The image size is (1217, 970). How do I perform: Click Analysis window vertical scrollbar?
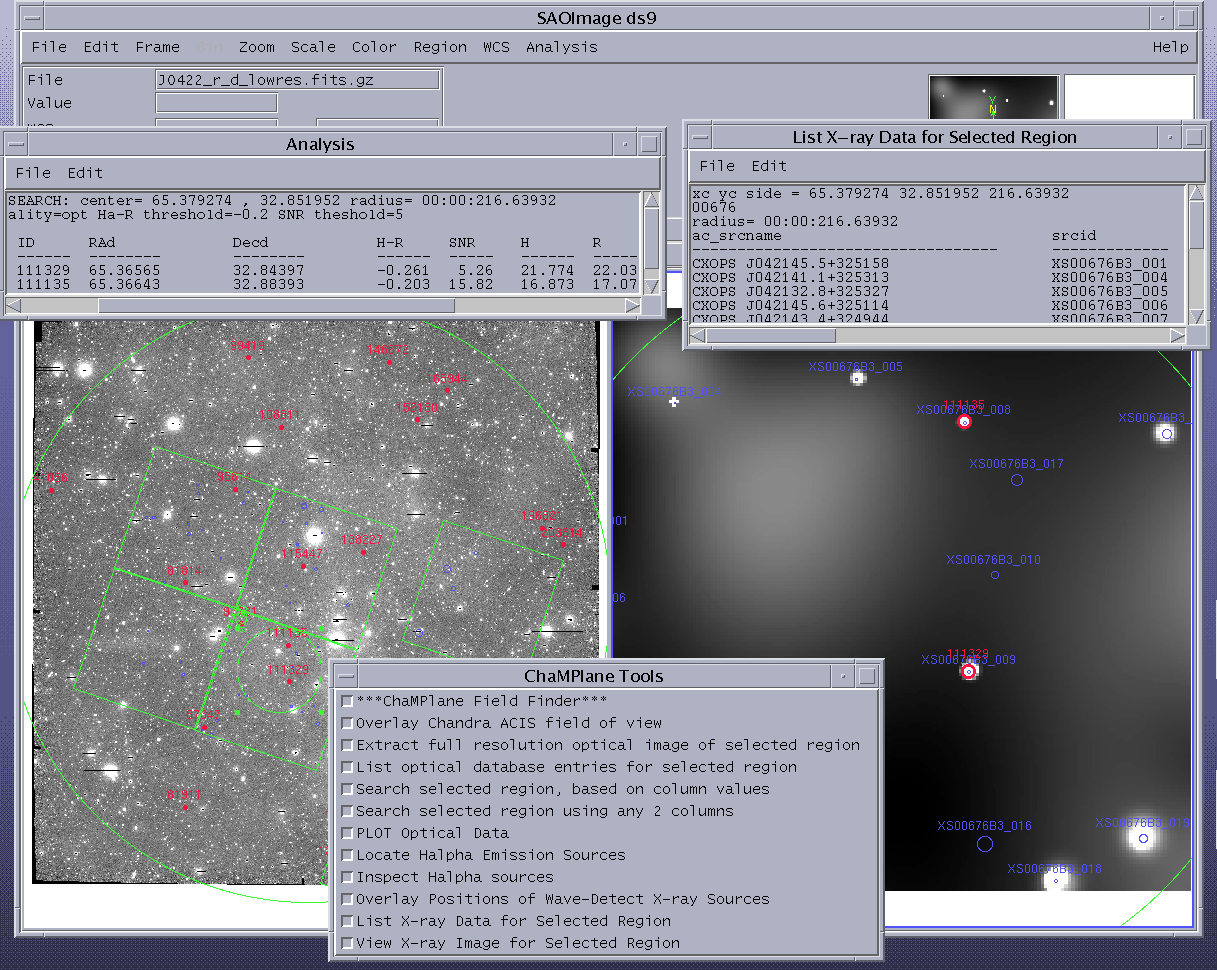(652, 243)
